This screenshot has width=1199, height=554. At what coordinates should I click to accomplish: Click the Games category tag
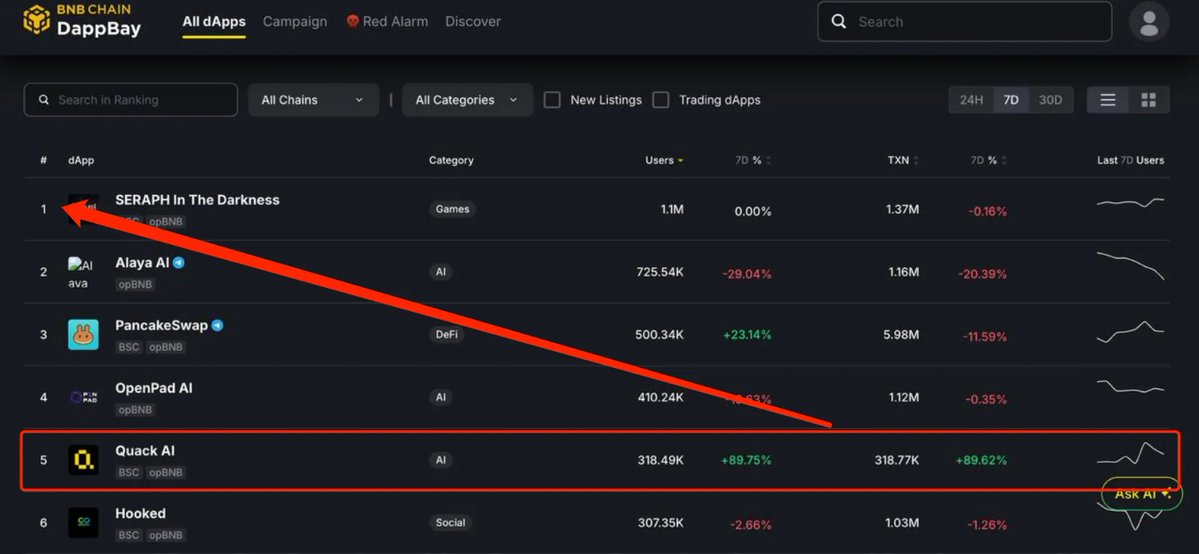pyautogui.click(x=452, y=209)
